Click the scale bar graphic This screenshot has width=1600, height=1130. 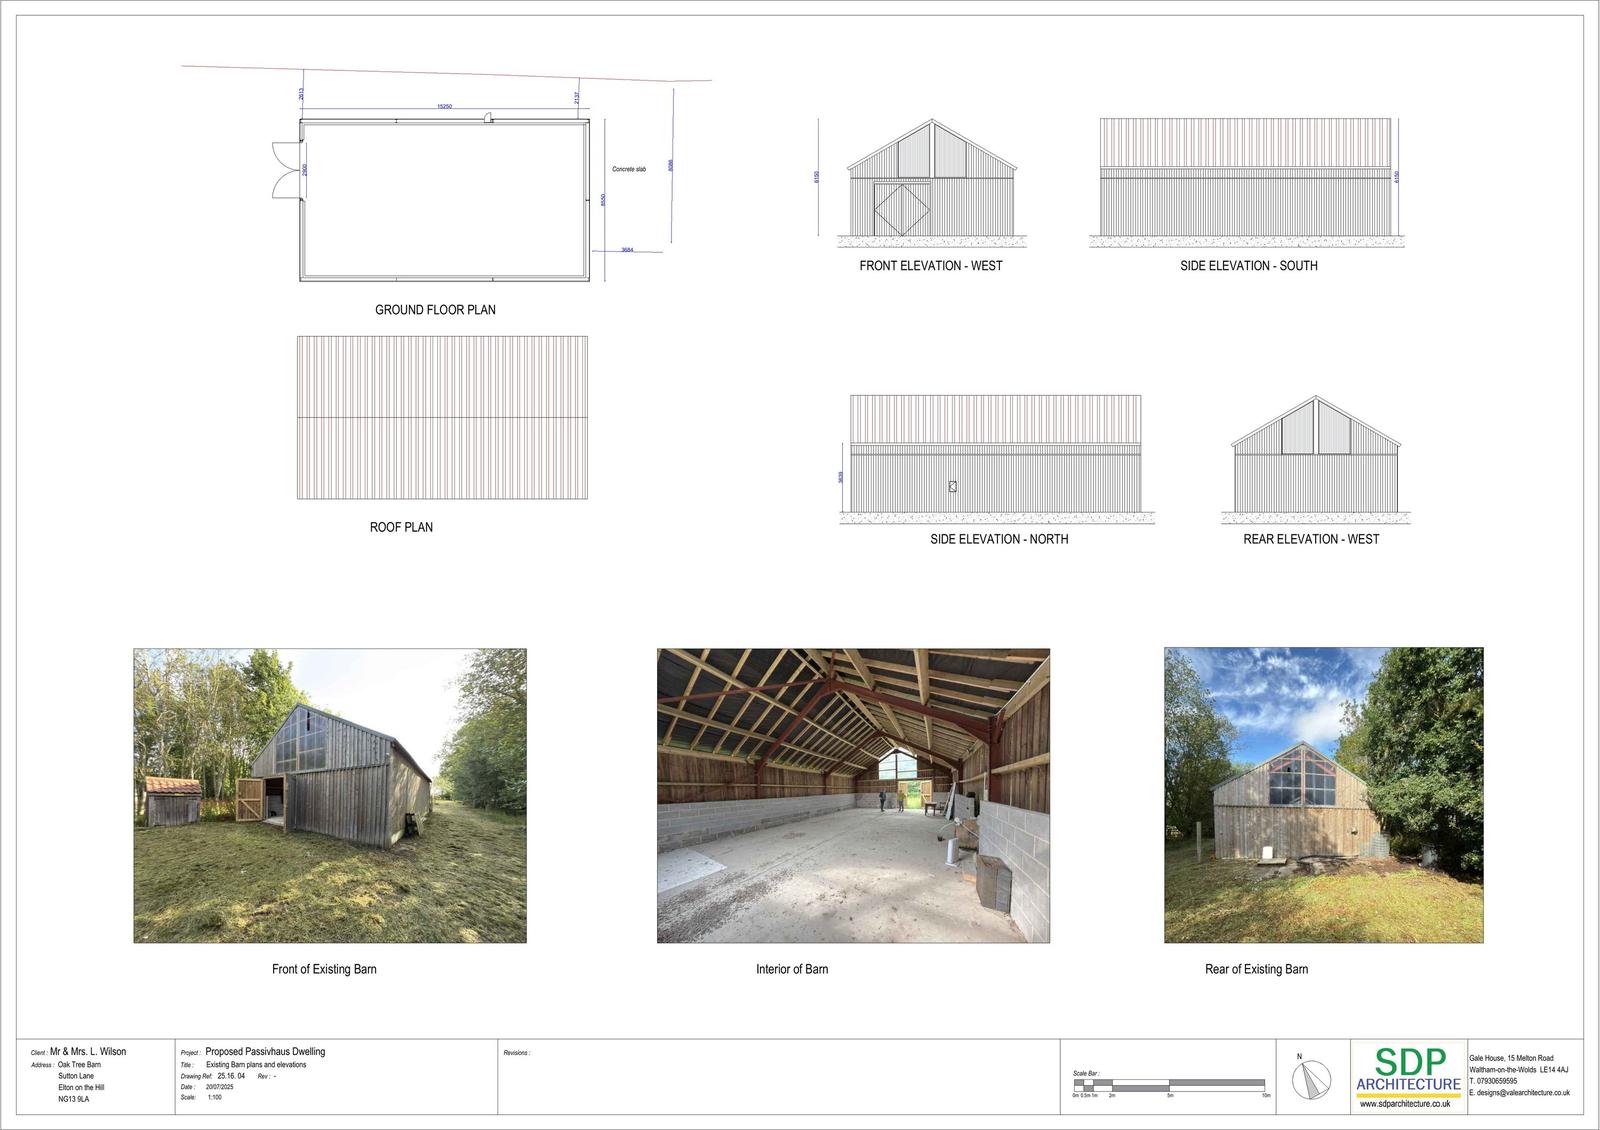point(1169,1085)
